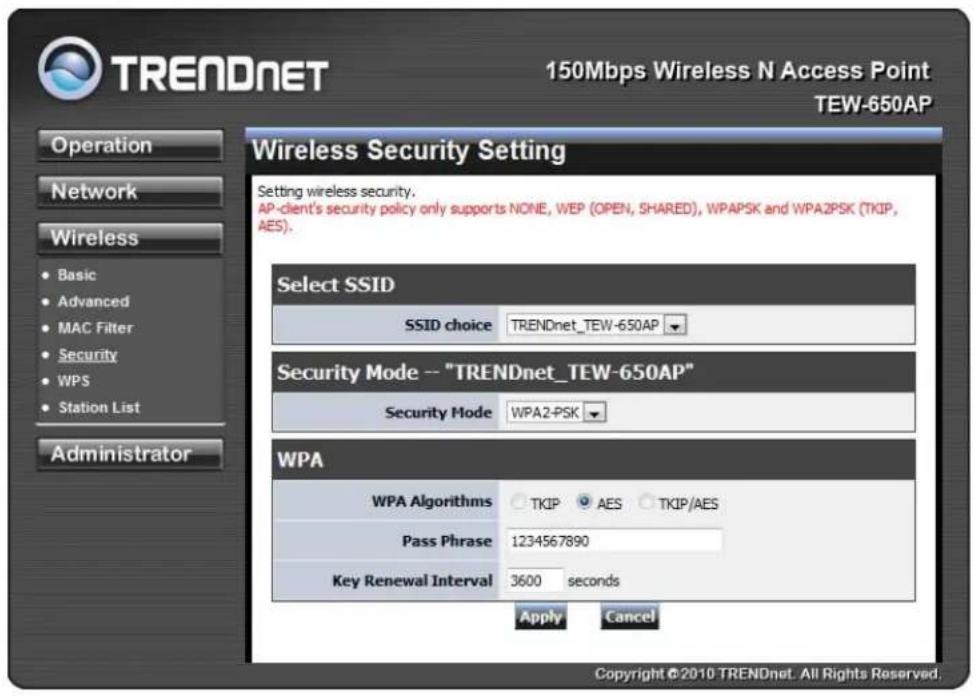
Task: Go to Basic wireless settings
Action: point(77,275)
